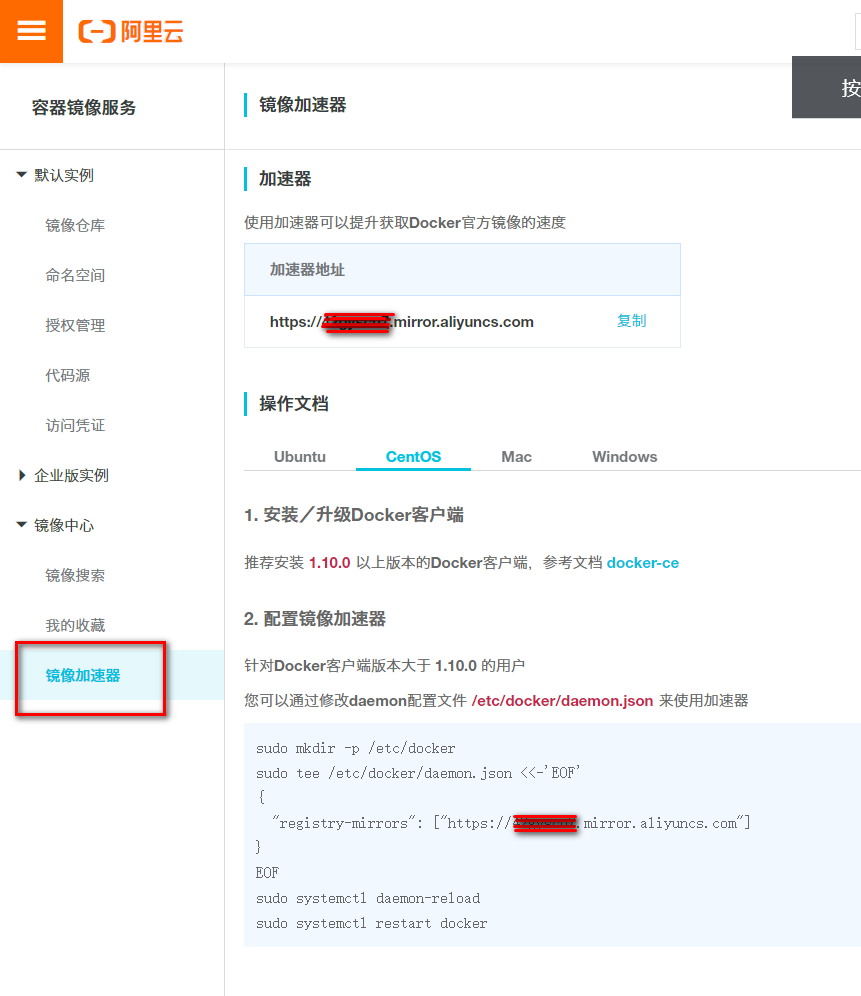Open the hamburger menu icon
Screen dimensions: 861x996
click(x=31, y=30)
